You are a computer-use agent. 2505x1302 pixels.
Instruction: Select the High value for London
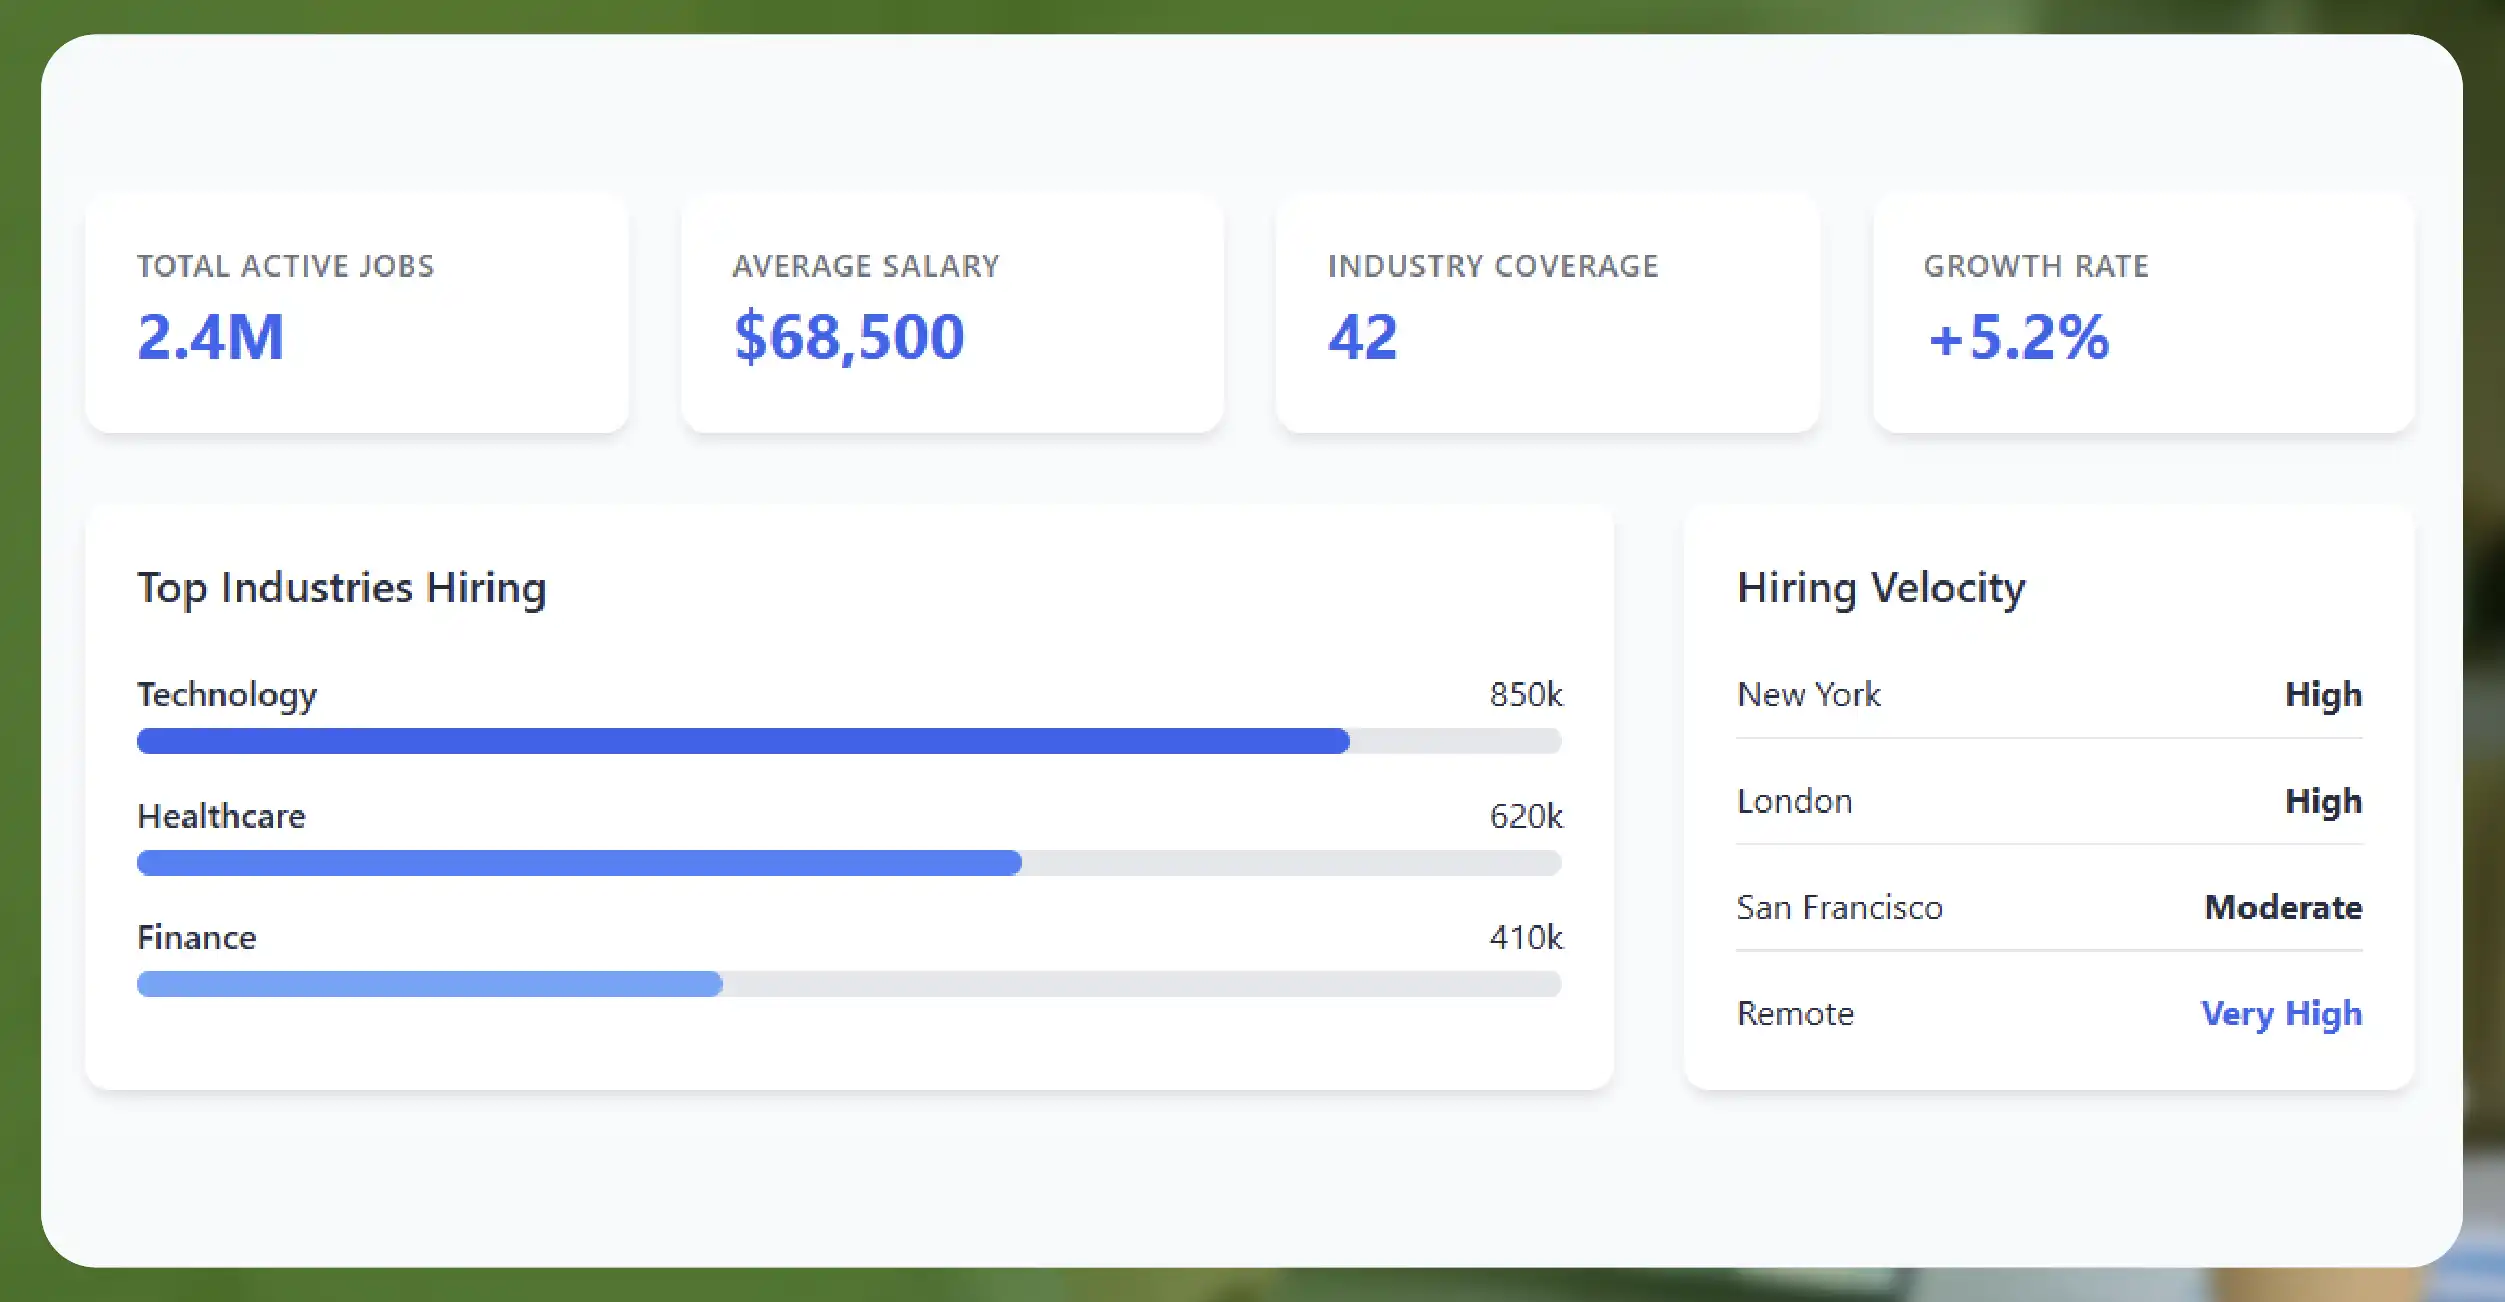[2323, 802]
